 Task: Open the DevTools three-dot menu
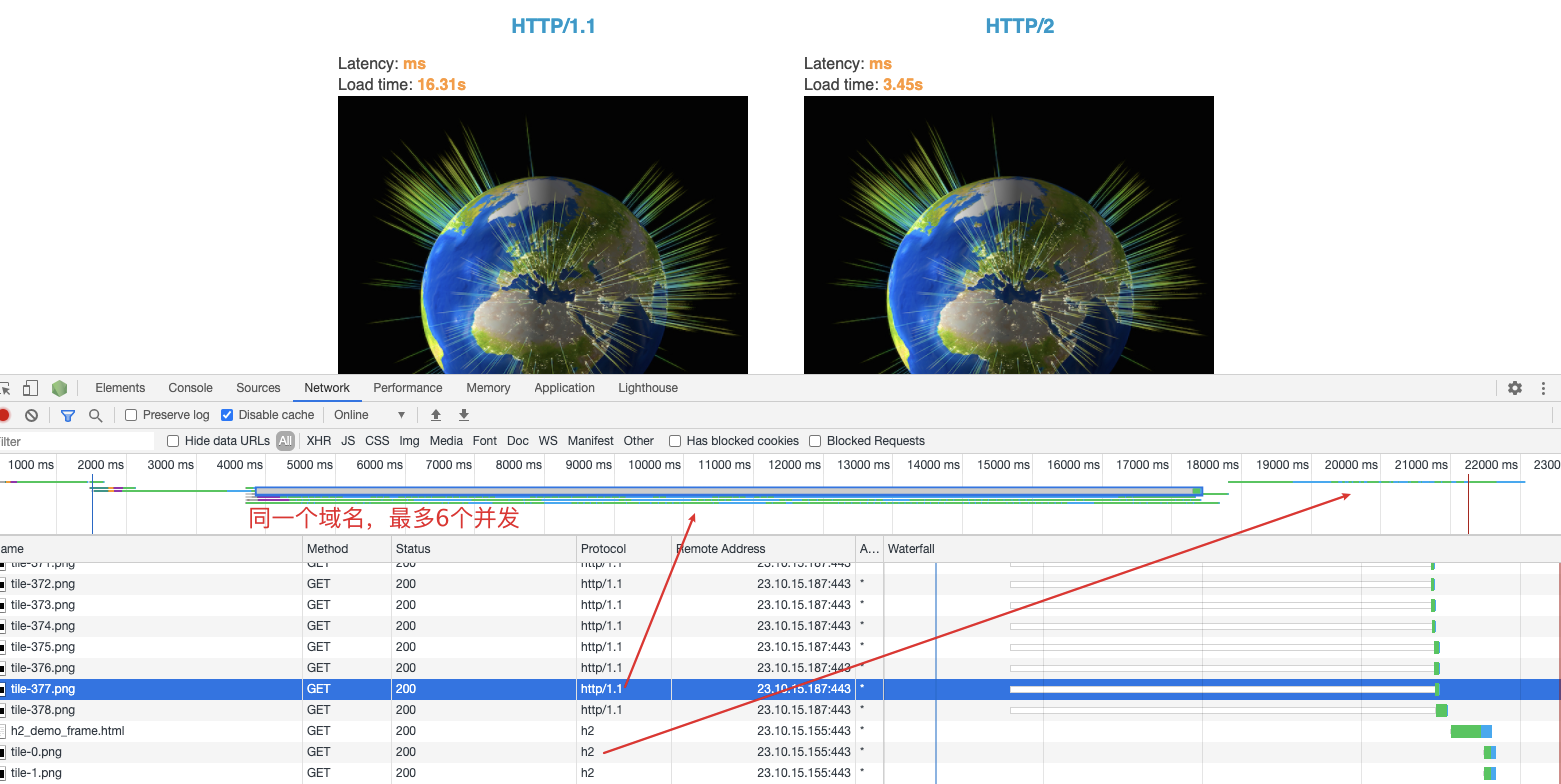1544,388
